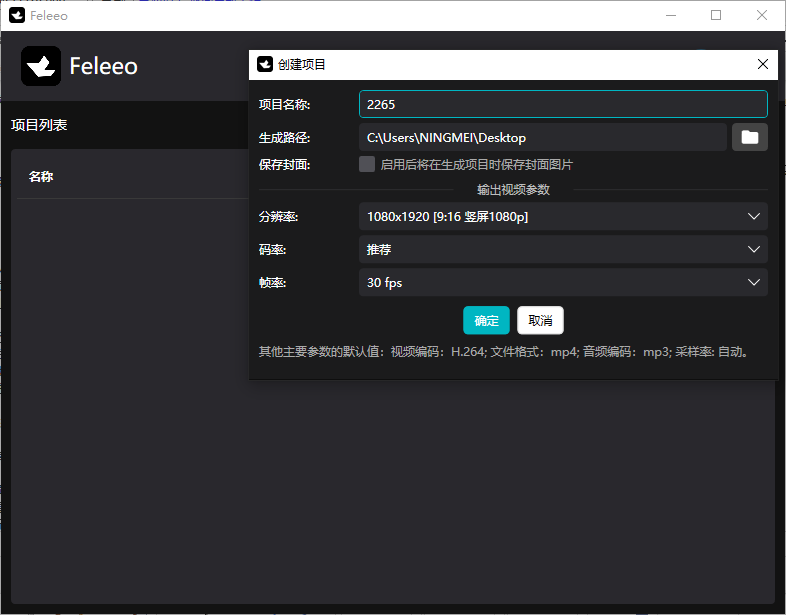Maximize the Feleeo main window
Screen dimensions: 786x615
click(716, 15)
